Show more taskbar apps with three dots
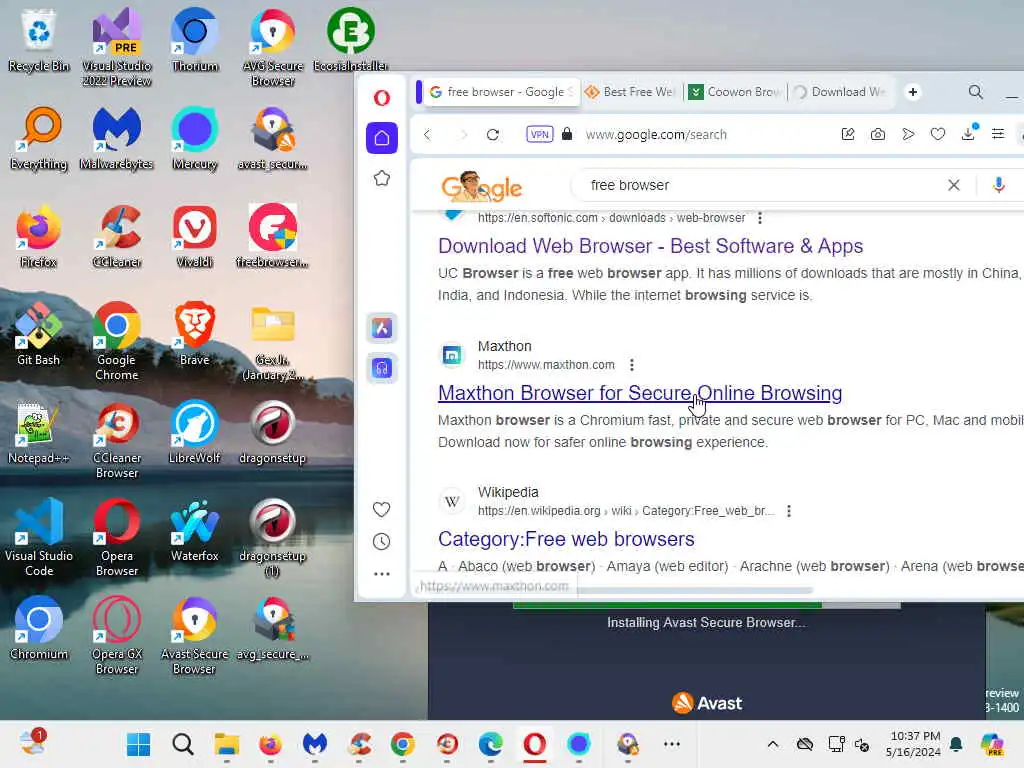Viewport: 1024px width, 768px height. [671, 744]
